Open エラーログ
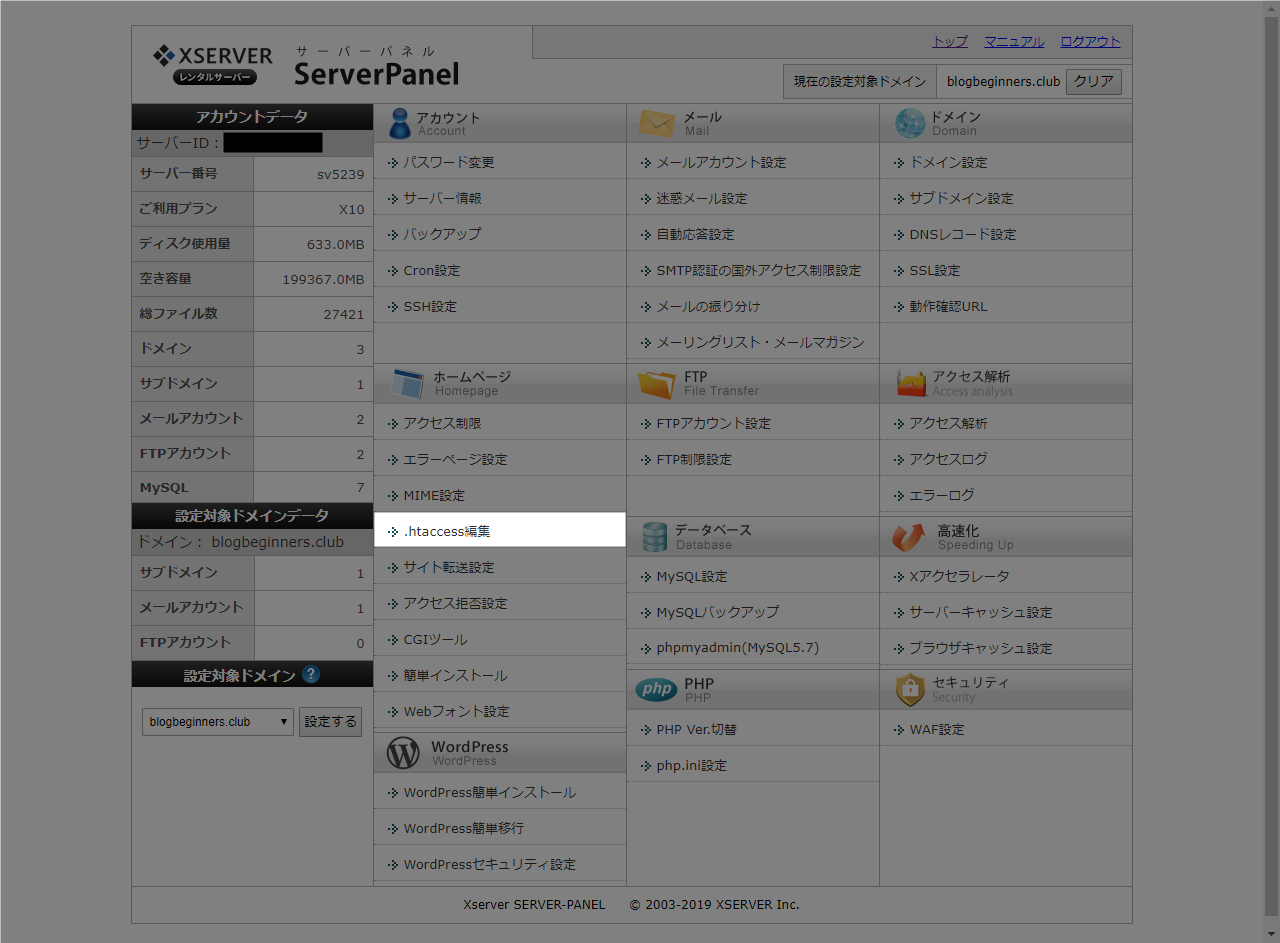Image resolution: width=1280 pixels, height=943 pixels. click(941, 495)
